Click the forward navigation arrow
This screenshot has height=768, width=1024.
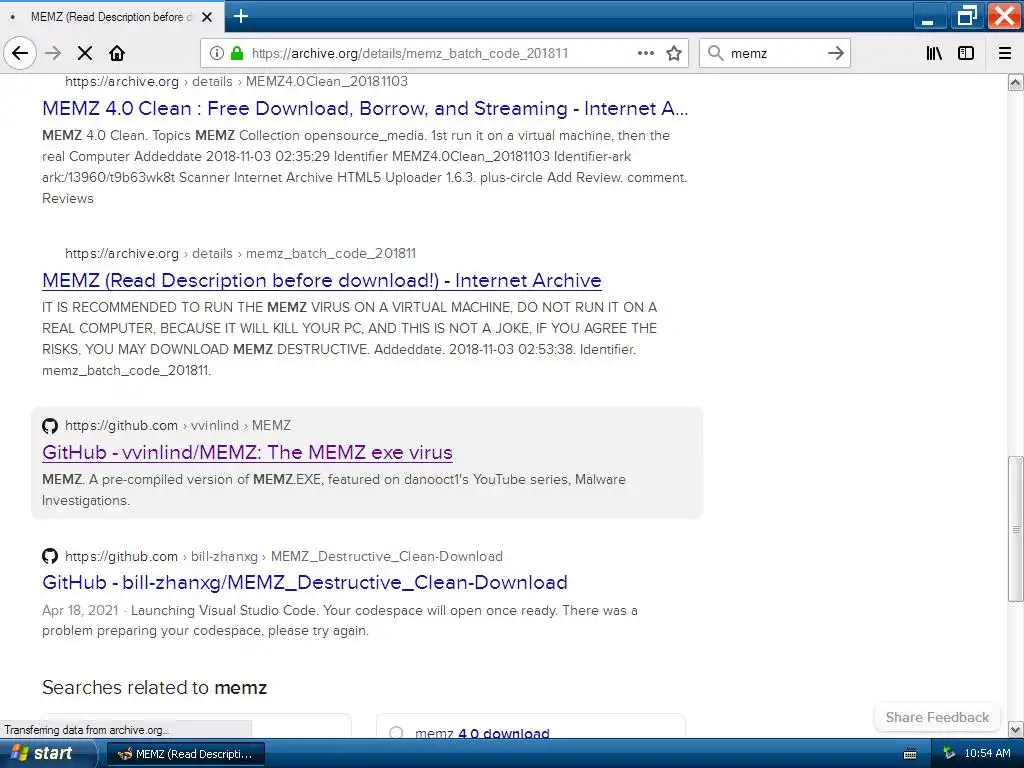pyautogui.click(x=53, y=53)
